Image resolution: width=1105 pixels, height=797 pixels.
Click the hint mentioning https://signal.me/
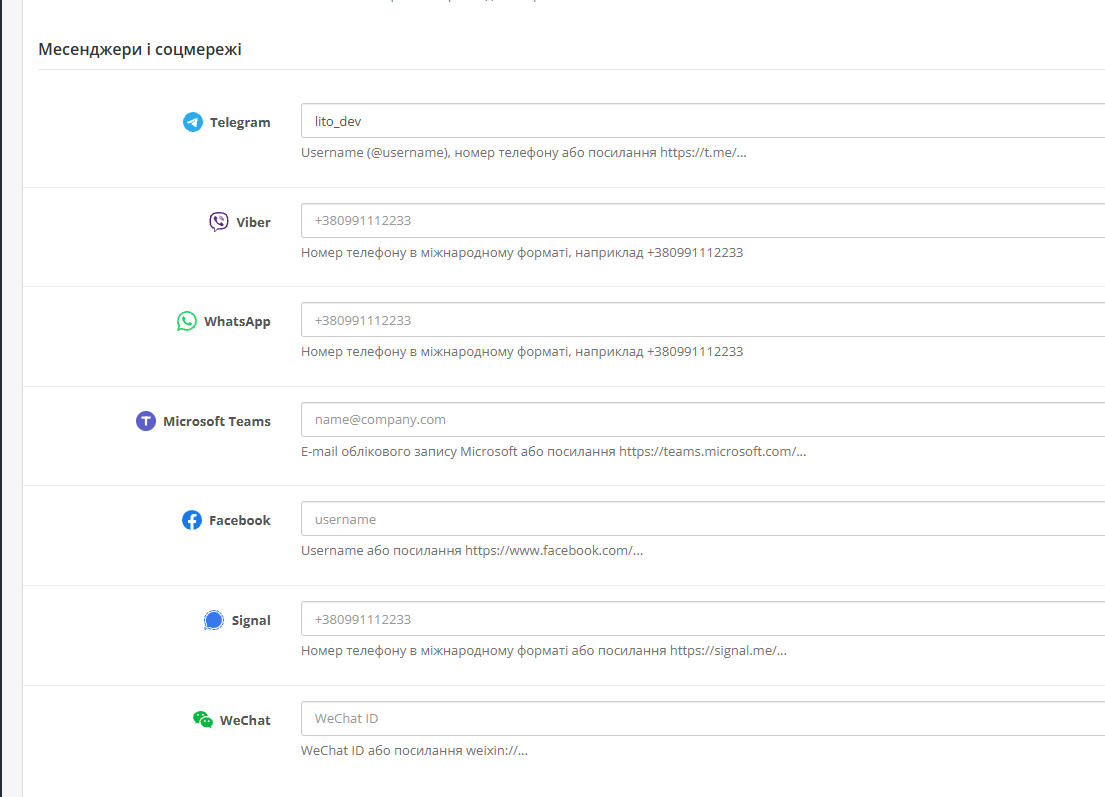coord(544,650)
